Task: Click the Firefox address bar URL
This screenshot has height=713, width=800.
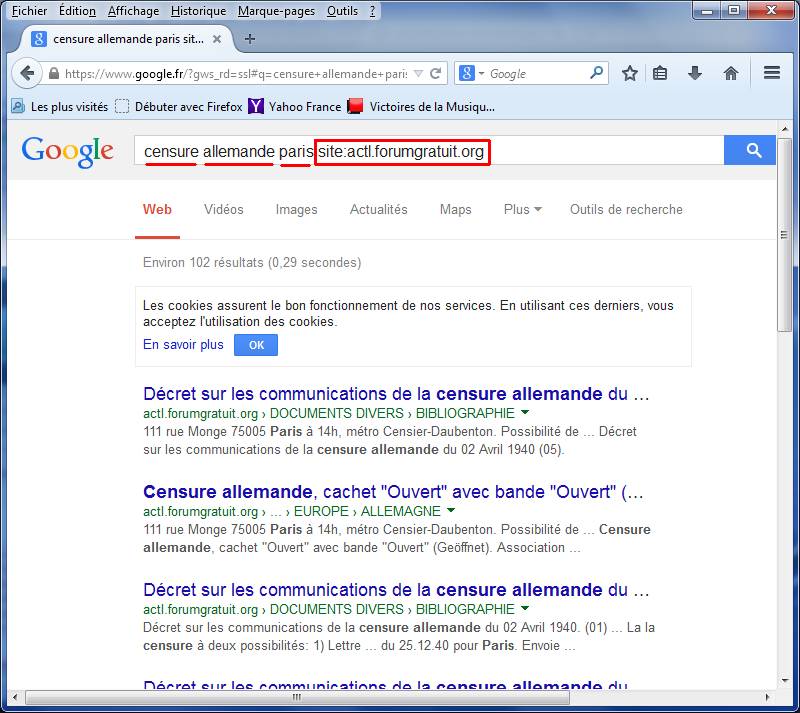Action: (236, 74)
